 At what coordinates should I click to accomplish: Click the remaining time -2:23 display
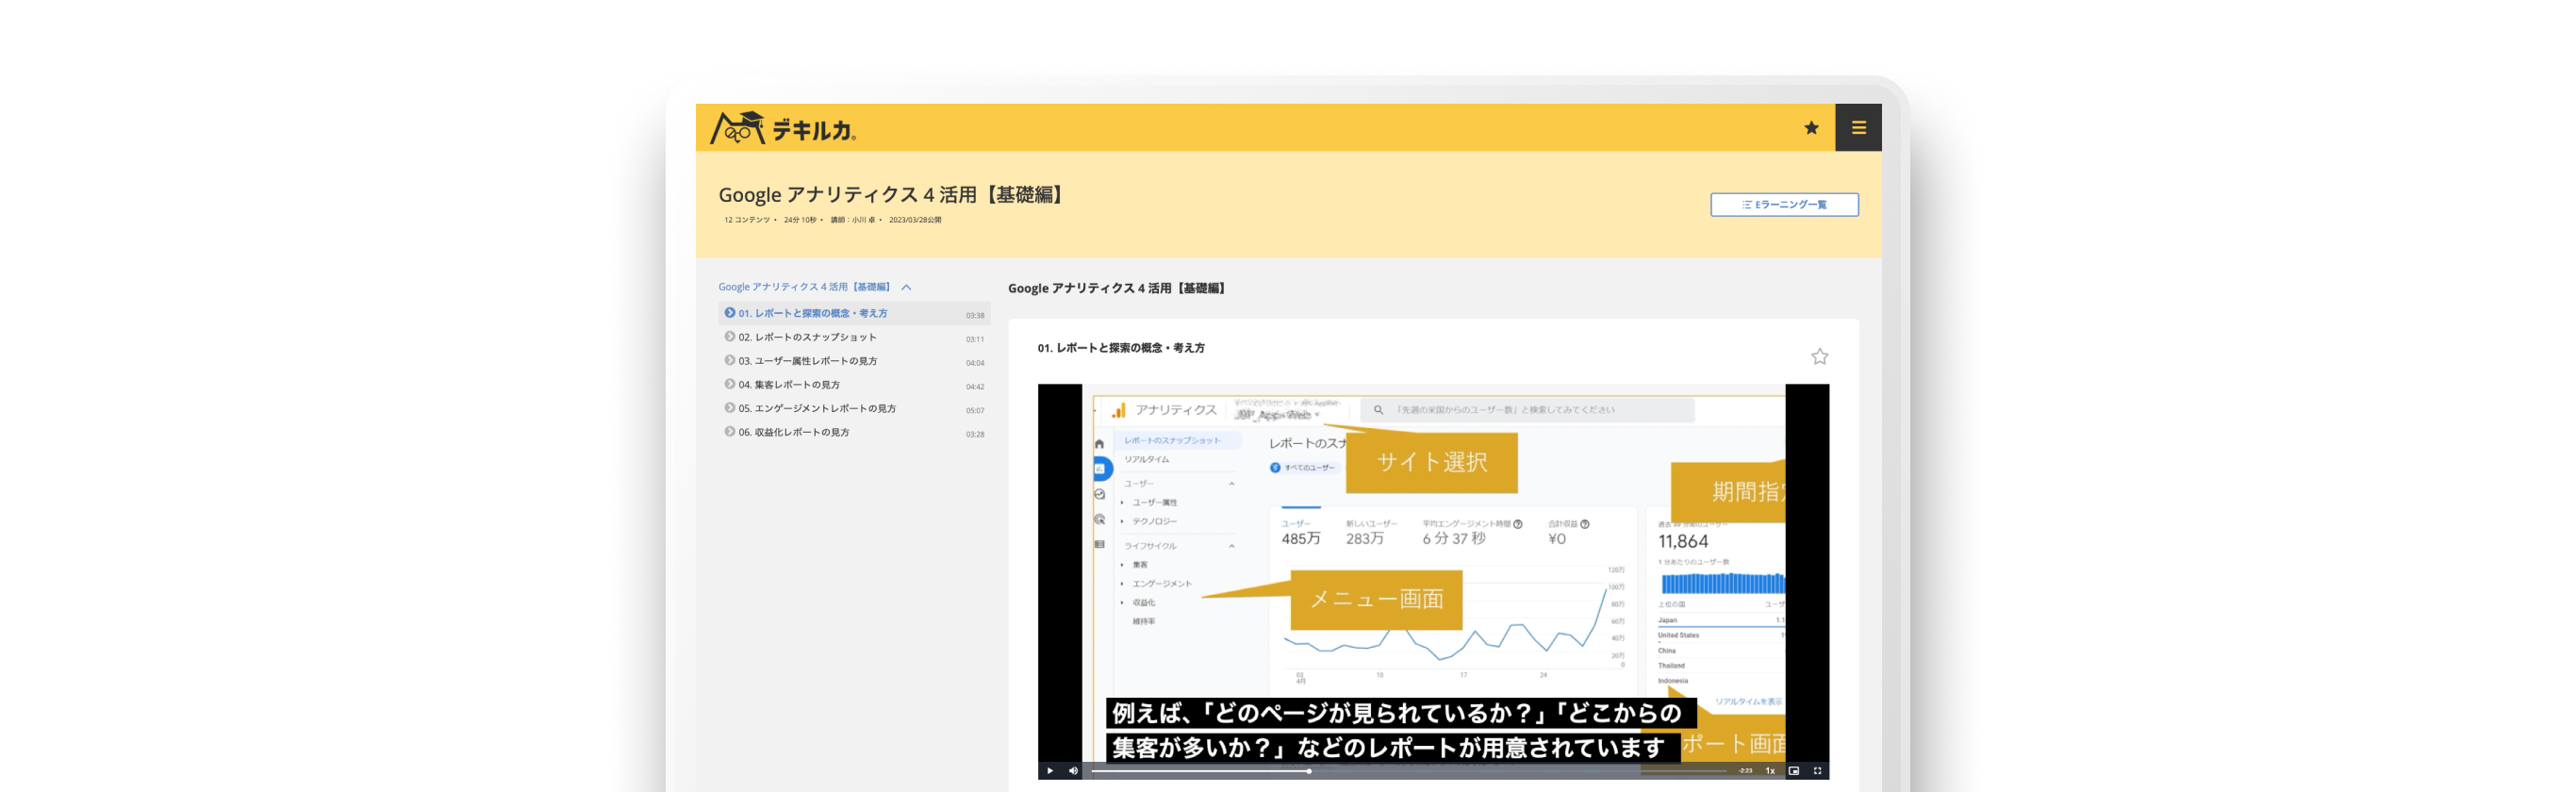point(1745,771)
